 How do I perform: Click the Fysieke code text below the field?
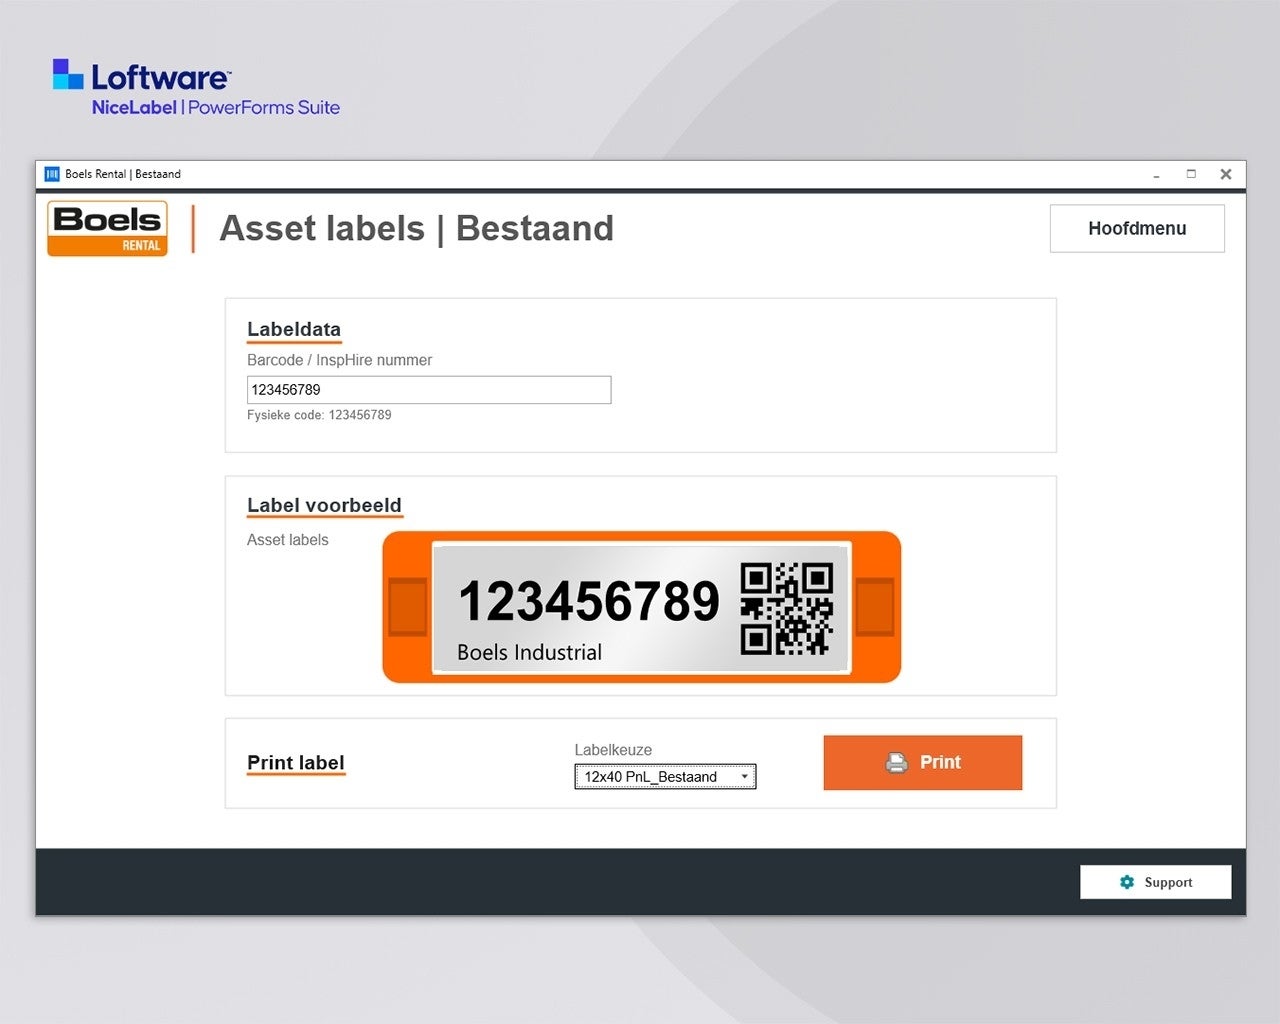pyautogui.click(x=319, y=415)
